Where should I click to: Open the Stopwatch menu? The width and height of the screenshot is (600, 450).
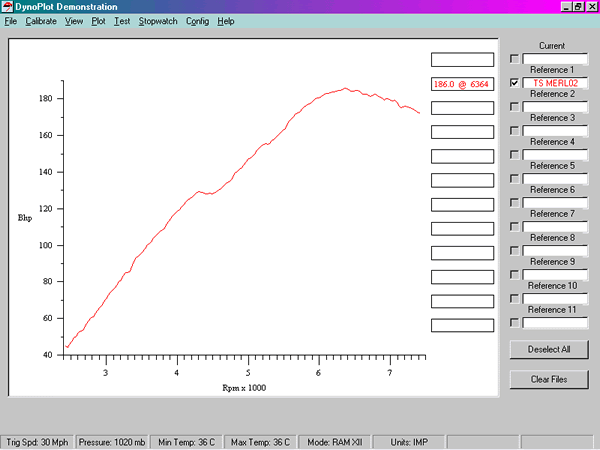point(158,21)
